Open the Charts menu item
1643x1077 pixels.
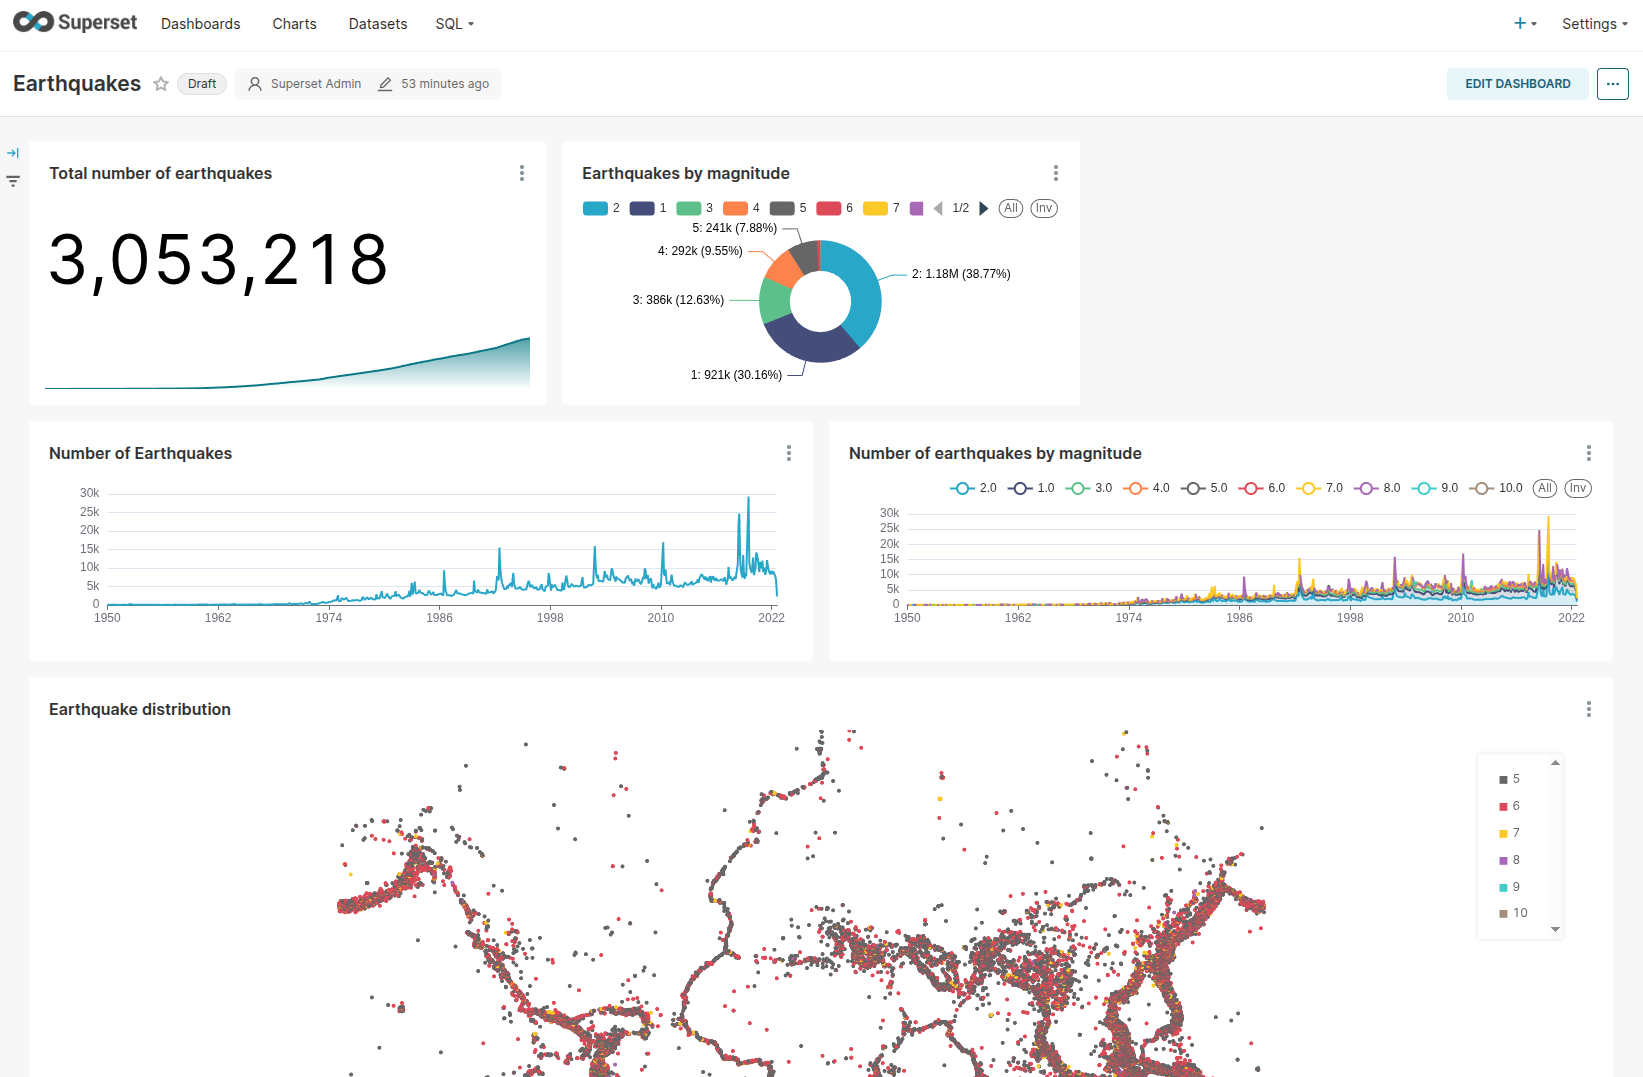click(x=294, y=24)
